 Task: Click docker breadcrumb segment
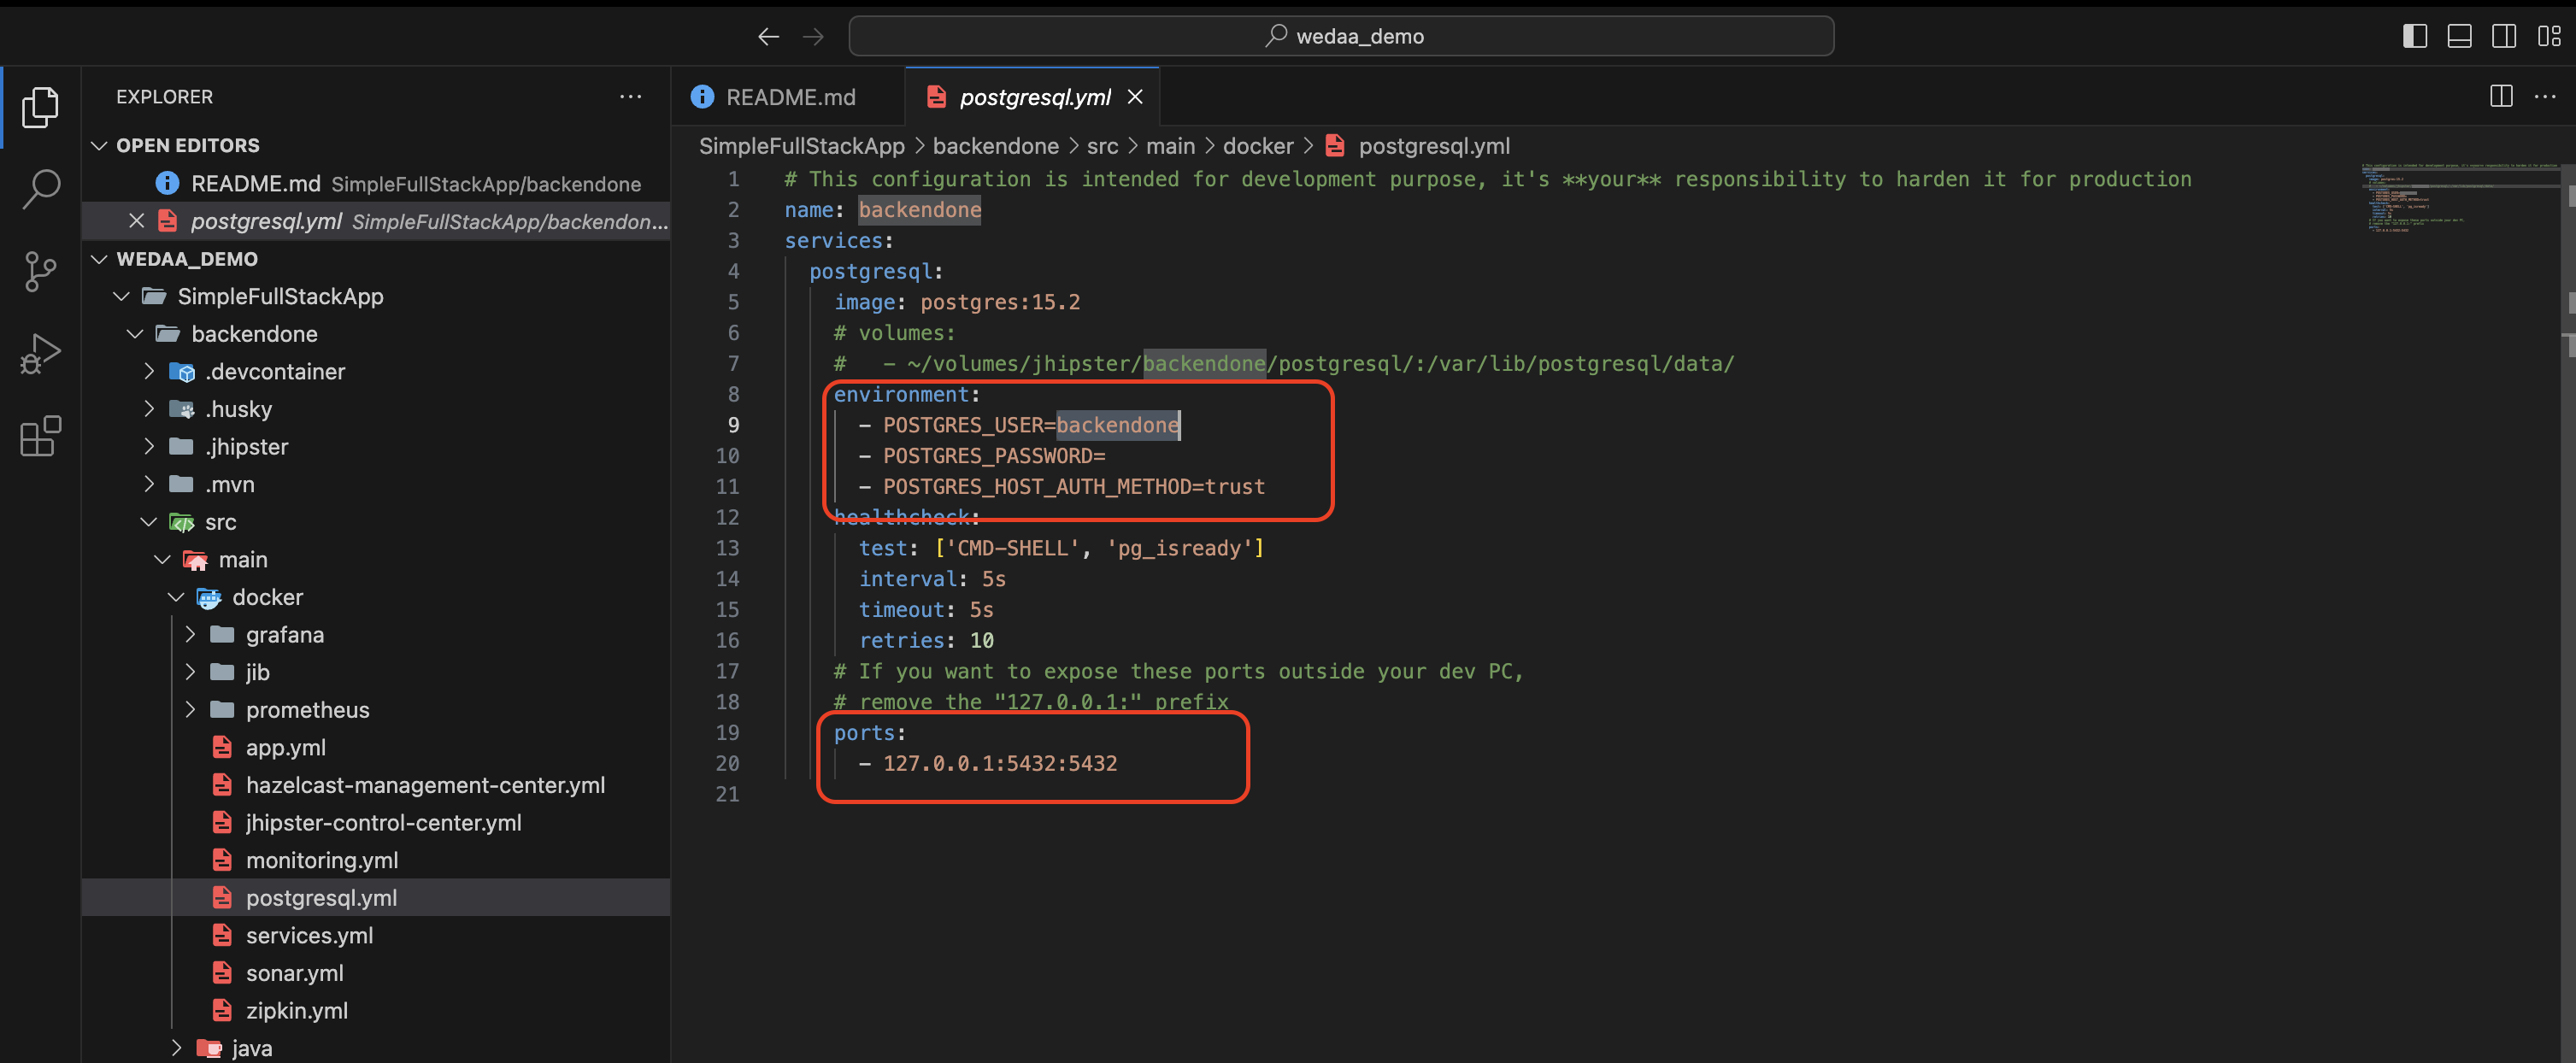[x=1258, y=146]
